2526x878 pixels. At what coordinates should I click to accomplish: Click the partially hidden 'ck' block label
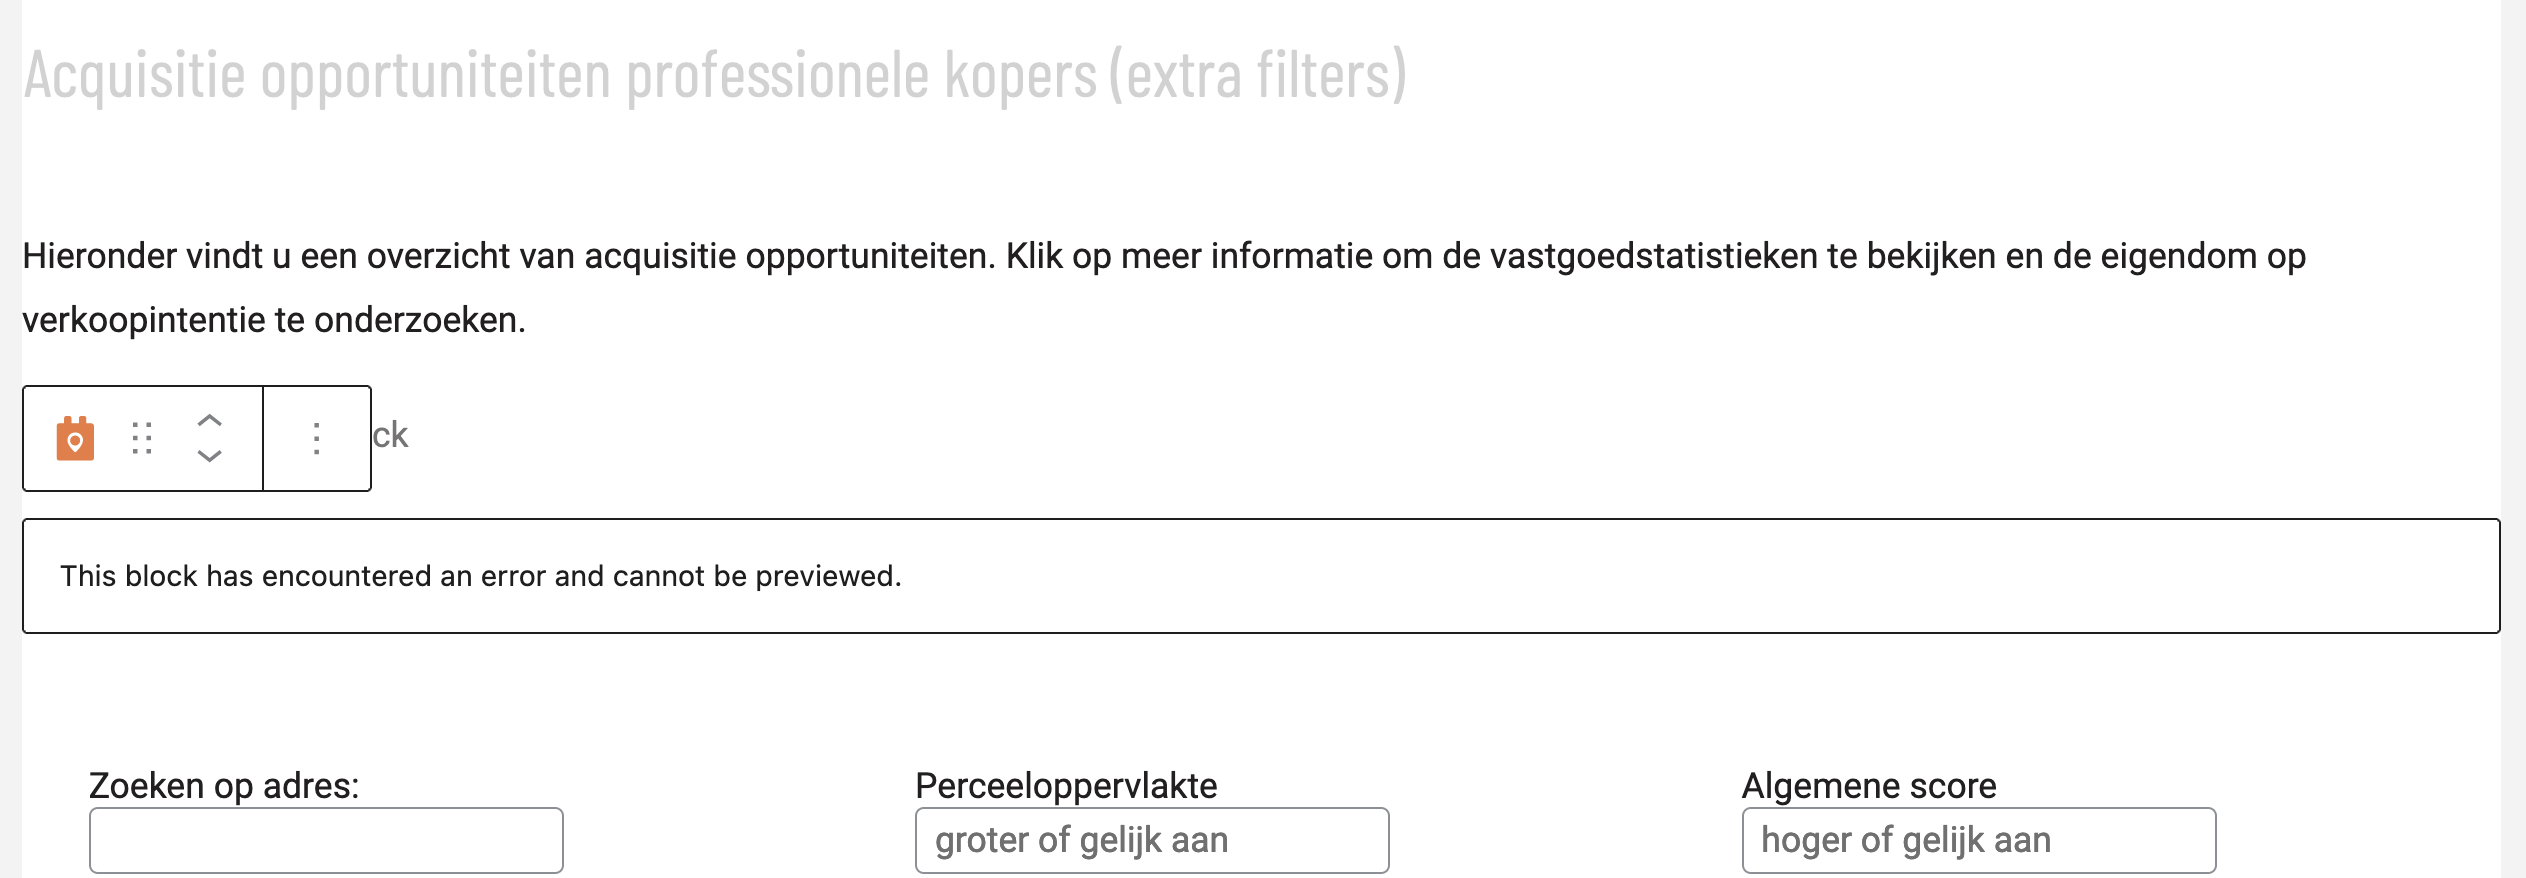pos(390,436)
